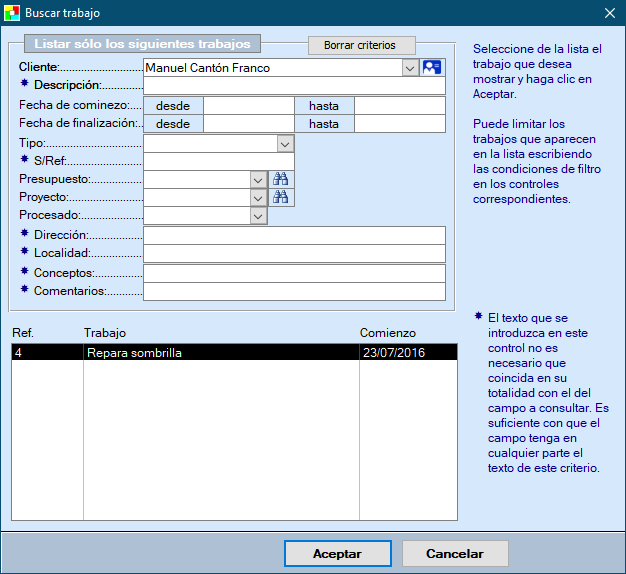Click the Comentarios input box
Image resolution: width=626 pixels, height=574 pixels.
pyautogui.click(x=294, y=292)
